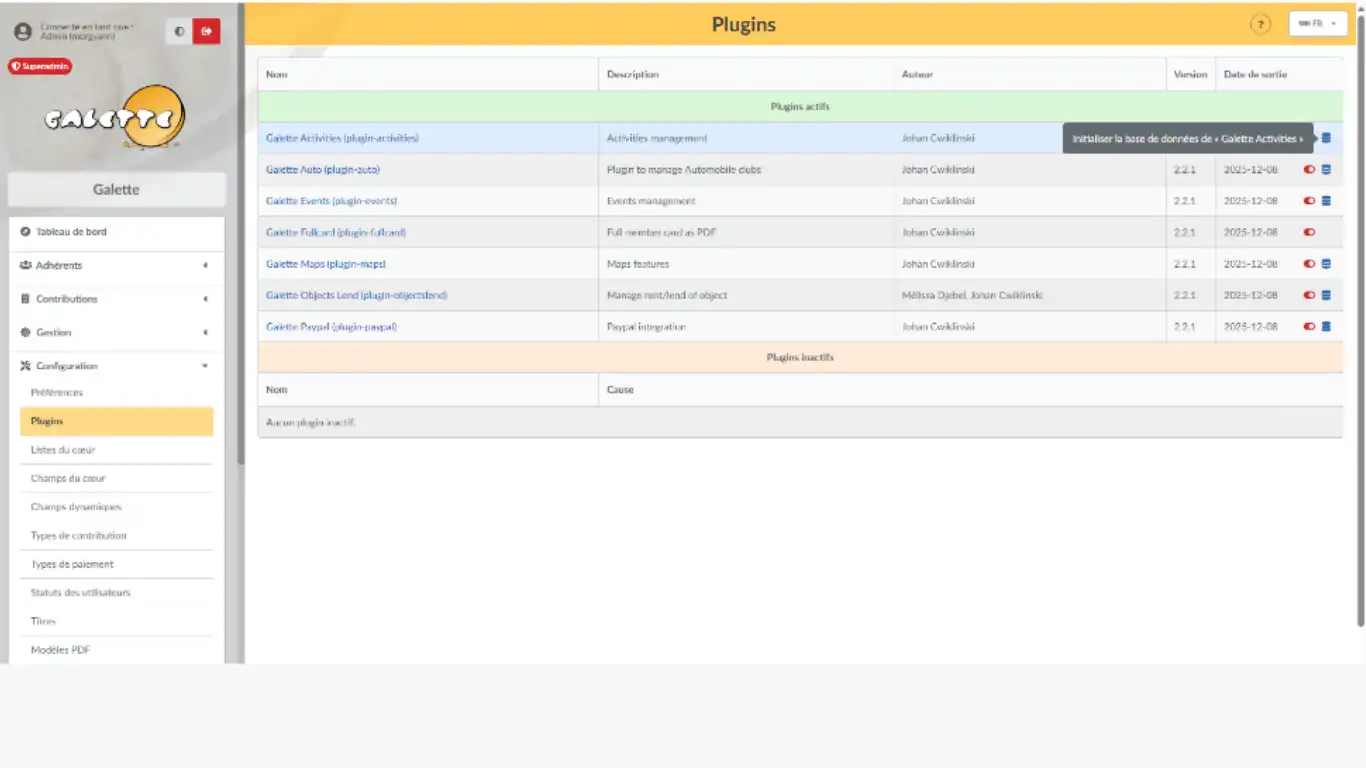This screenshot has width=1366, height=768.
Task: Collapse the Configuration menu section
Action: [x=116, y=366]
